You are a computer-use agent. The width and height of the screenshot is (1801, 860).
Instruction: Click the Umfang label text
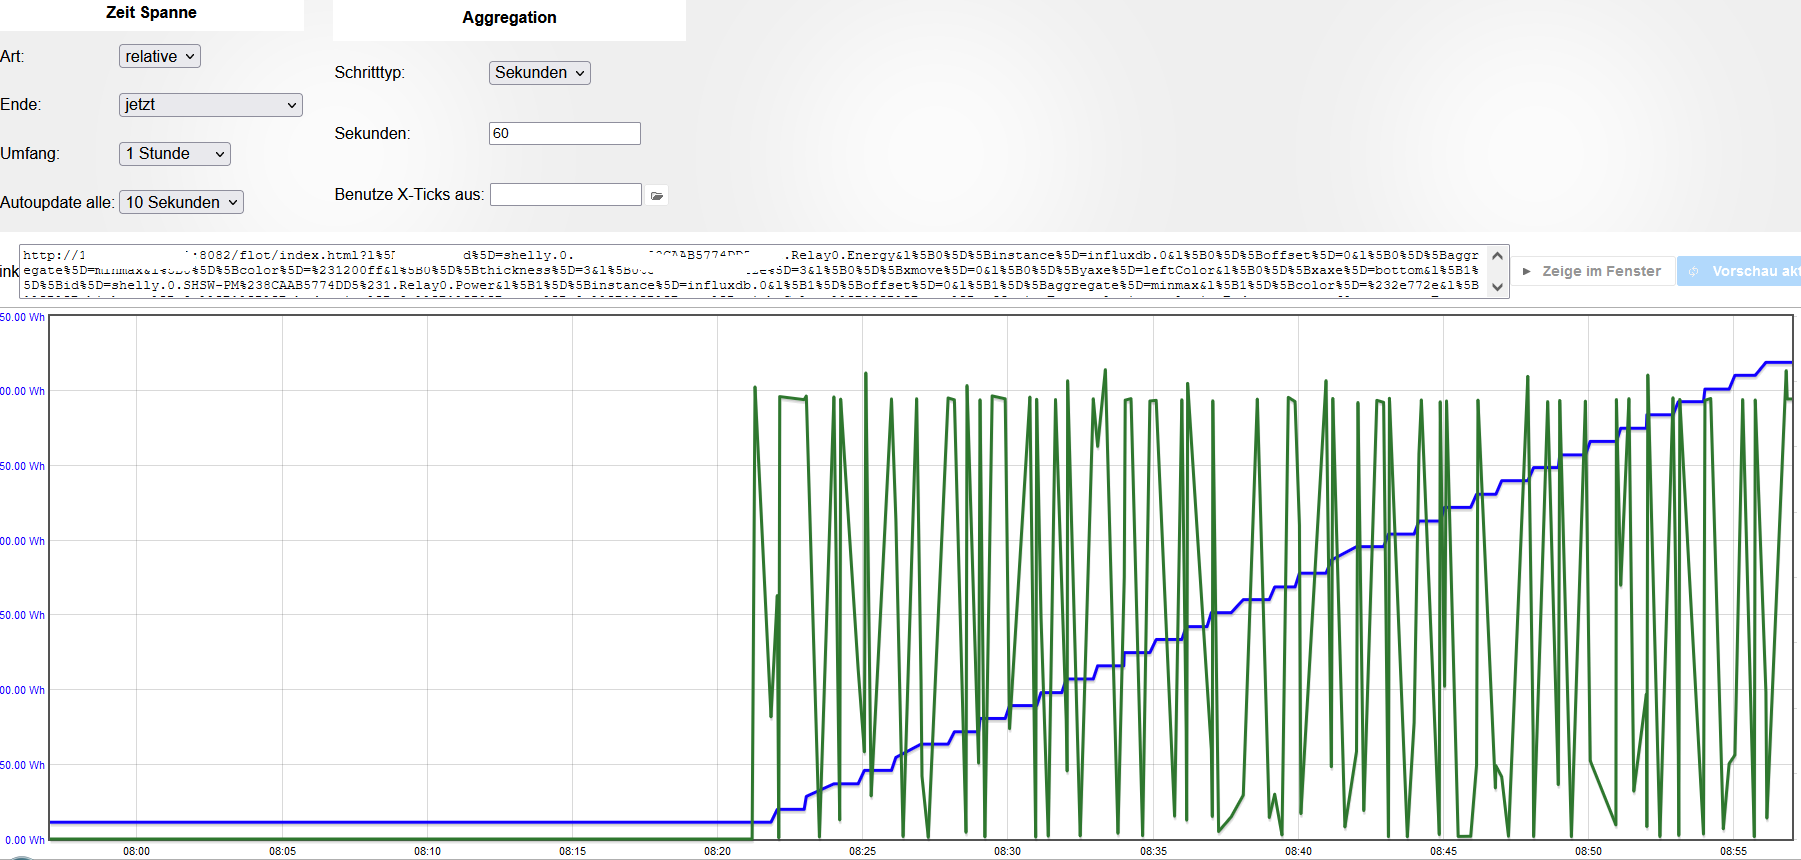point(30,154)
